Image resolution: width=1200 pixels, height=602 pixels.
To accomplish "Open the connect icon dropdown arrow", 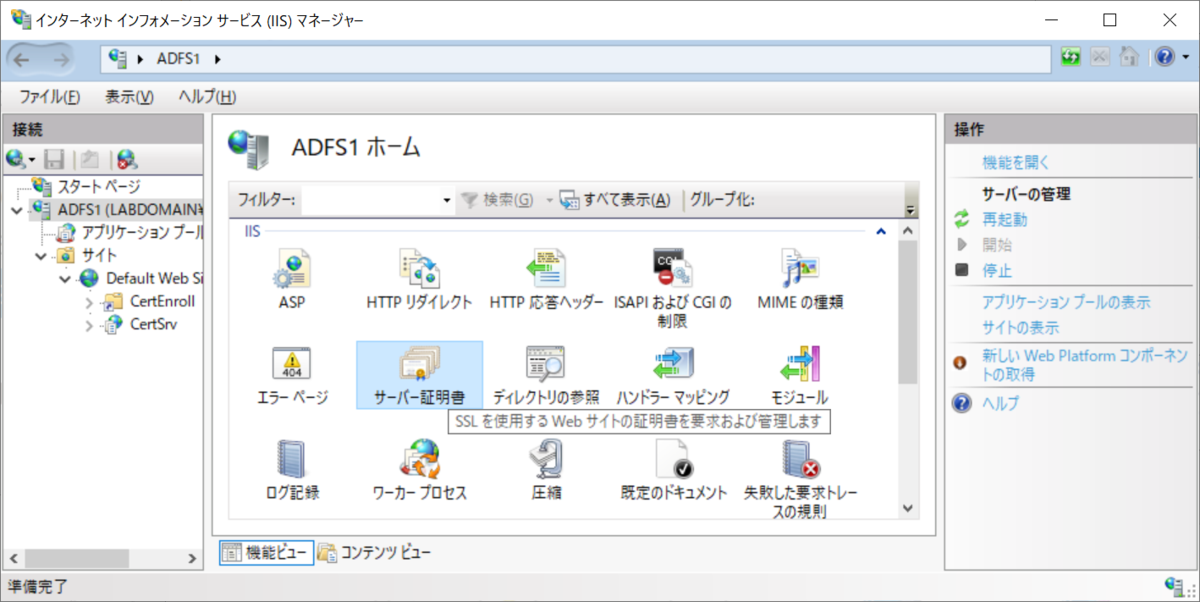I will pos(32,159).
